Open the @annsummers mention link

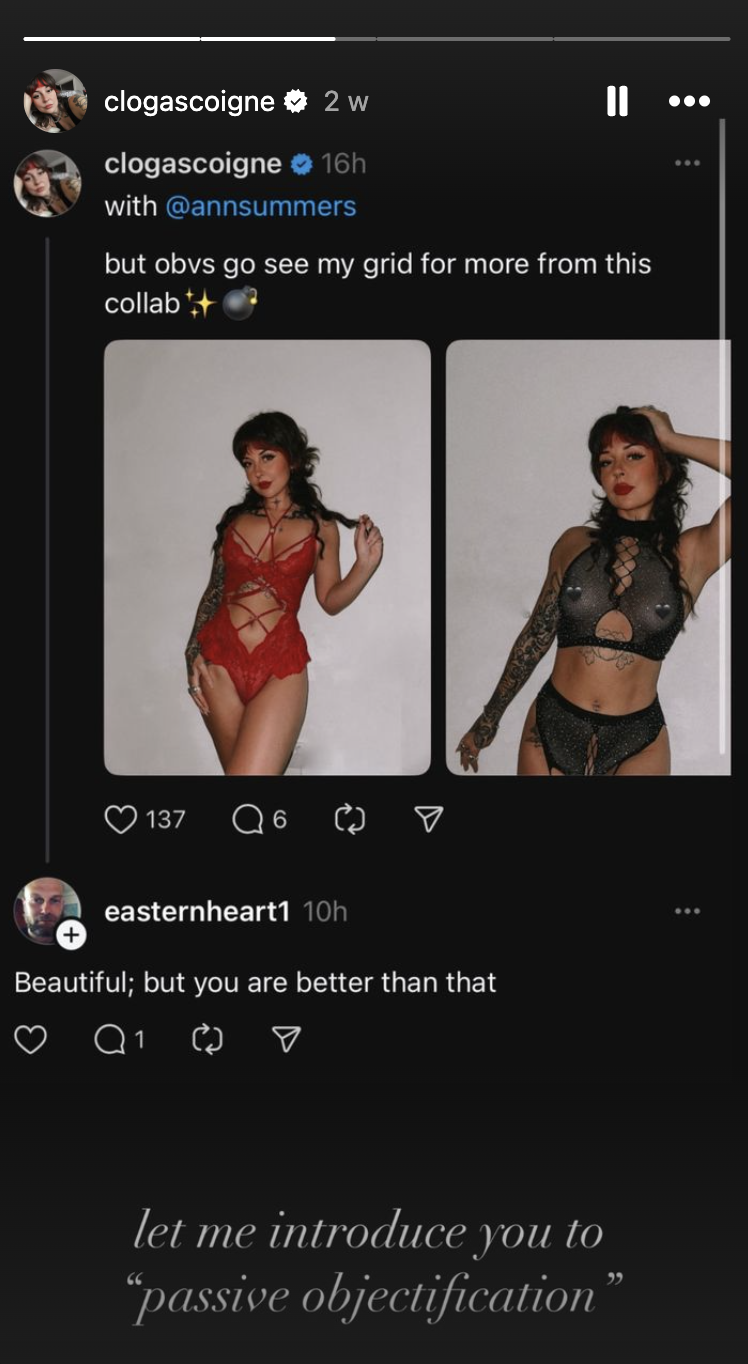click(x=260, y=207)
